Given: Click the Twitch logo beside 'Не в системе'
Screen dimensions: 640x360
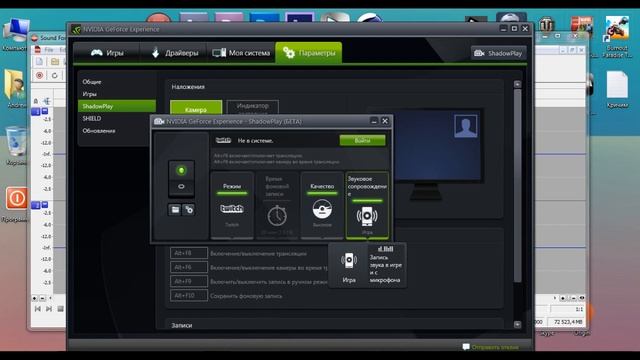Looking at the screenshot, I should coord(223,140).
